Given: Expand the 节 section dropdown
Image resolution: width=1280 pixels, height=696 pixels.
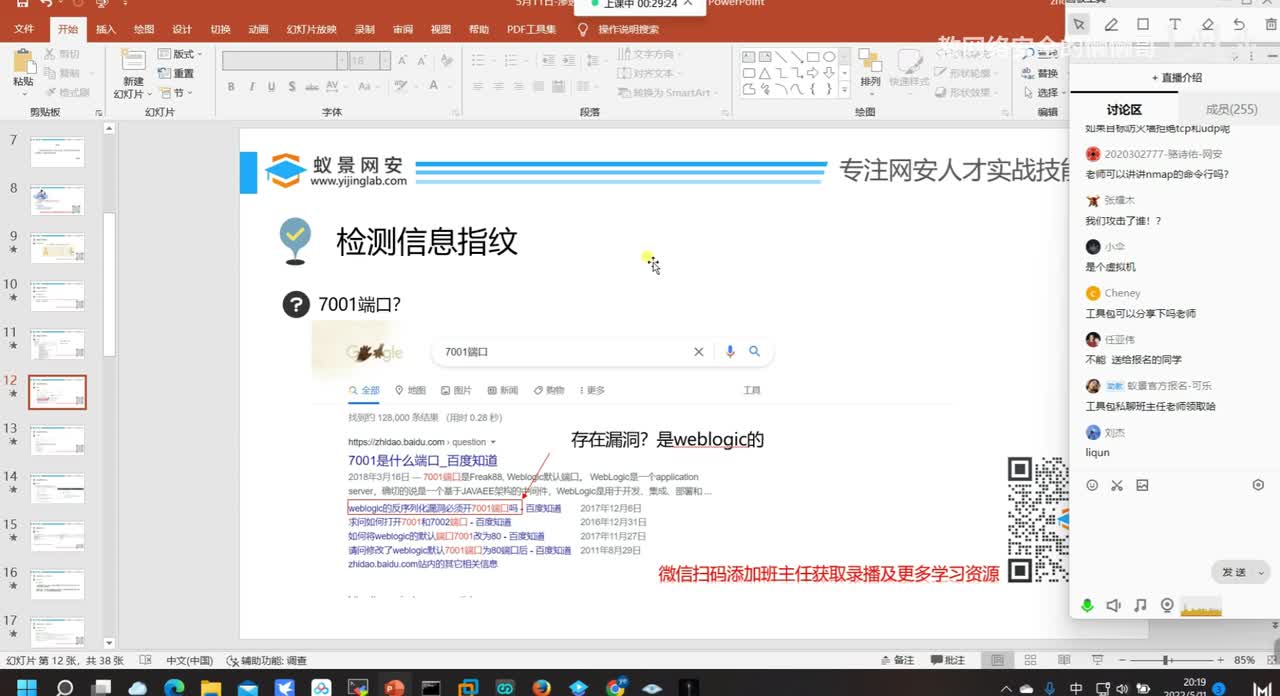Looking at the screenshot, I should pos(174,92).
